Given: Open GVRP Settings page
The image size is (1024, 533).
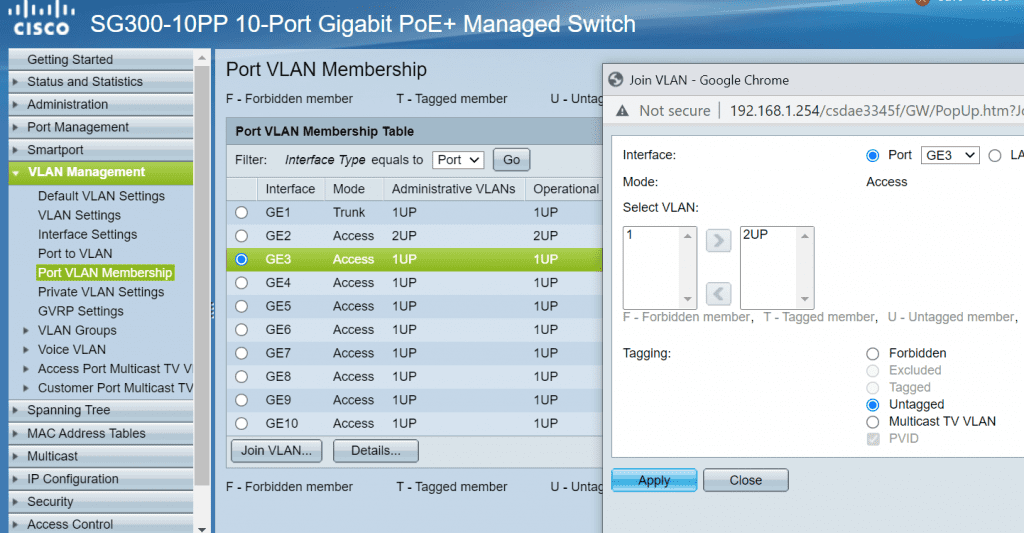Looking at the screenshot, I should (80, 311).
